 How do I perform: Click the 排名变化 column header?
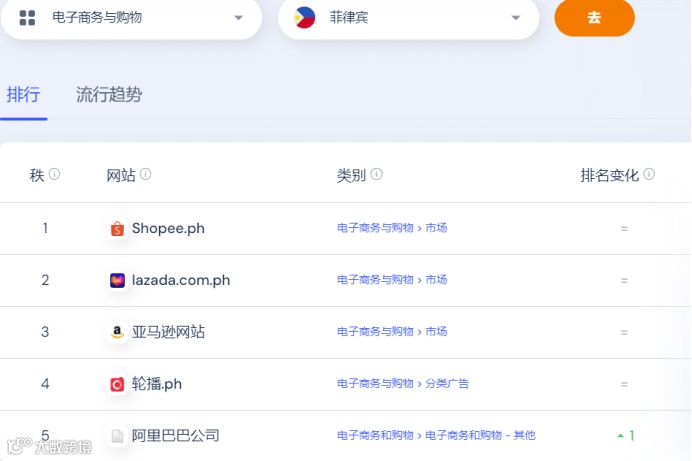609,175
